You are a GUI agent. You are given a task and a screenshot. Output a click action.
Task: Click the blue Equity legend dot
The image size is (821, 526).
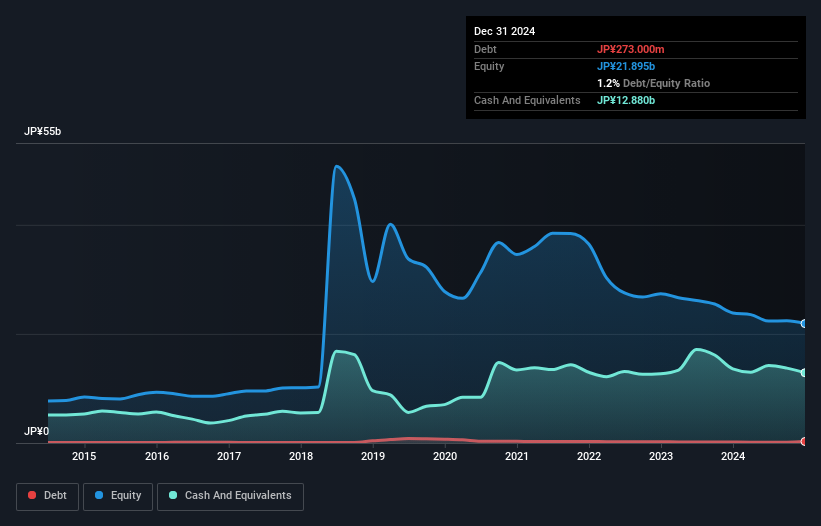pos(99,495)
